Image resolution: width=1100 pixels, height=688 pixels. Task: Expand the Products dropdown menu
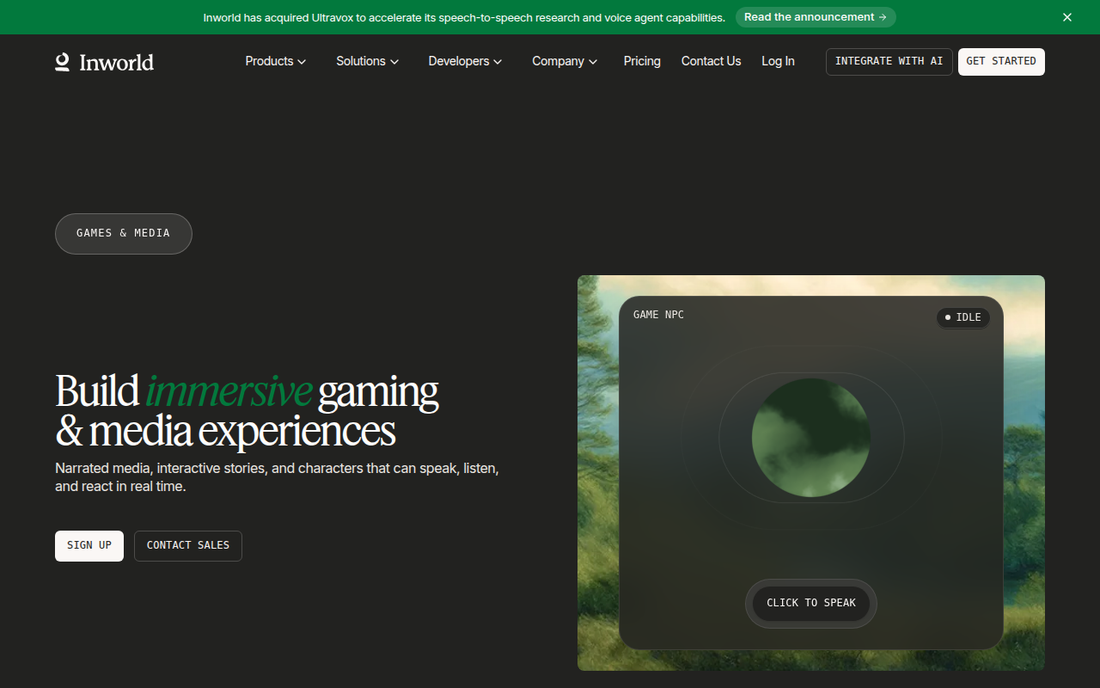coord(275,62)
